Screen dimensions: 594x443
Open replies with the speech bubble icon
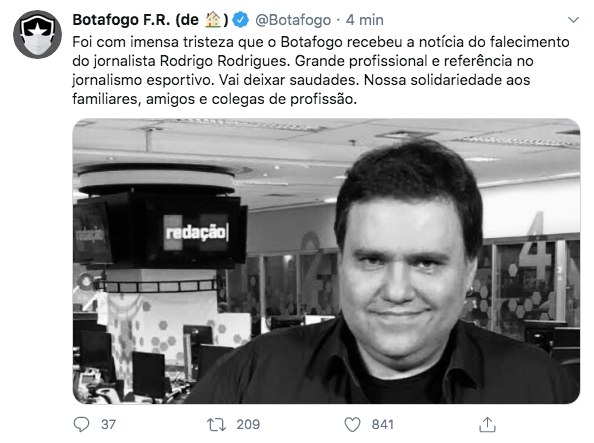click(81, 424)
